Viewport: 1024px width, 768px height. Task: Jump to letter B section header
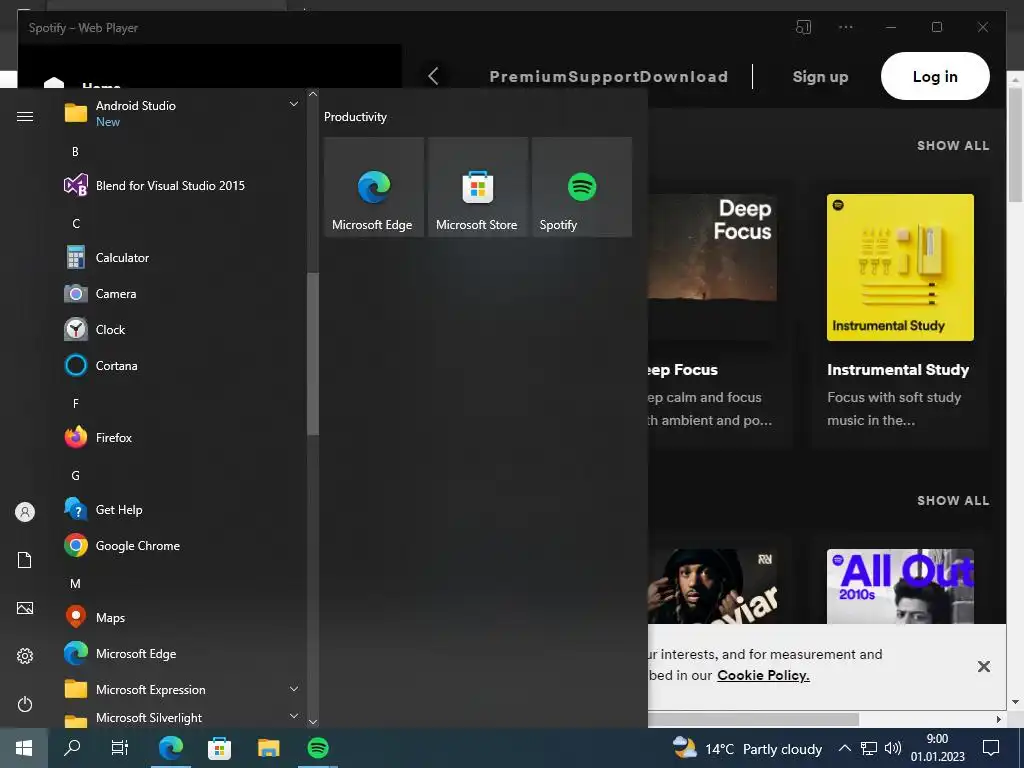[75, 152]
